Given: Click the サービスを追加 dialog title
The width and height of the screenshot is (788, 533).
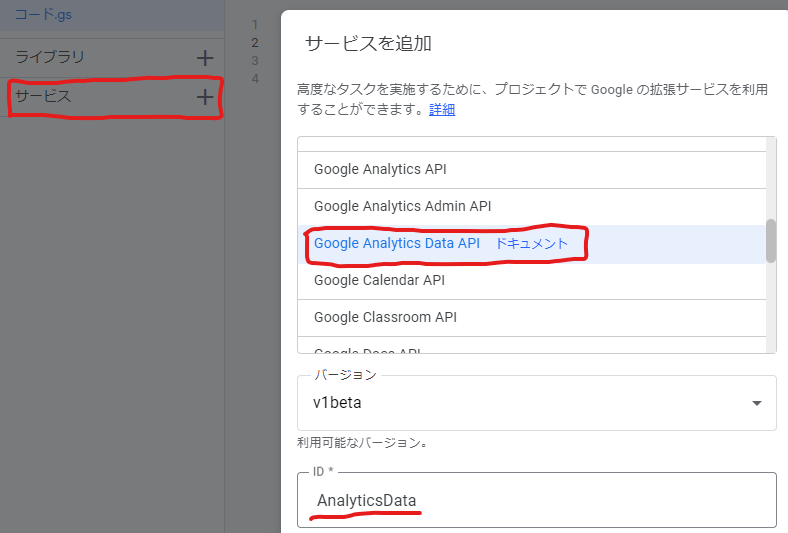Looking at the screenshot, I should (368, 43).
